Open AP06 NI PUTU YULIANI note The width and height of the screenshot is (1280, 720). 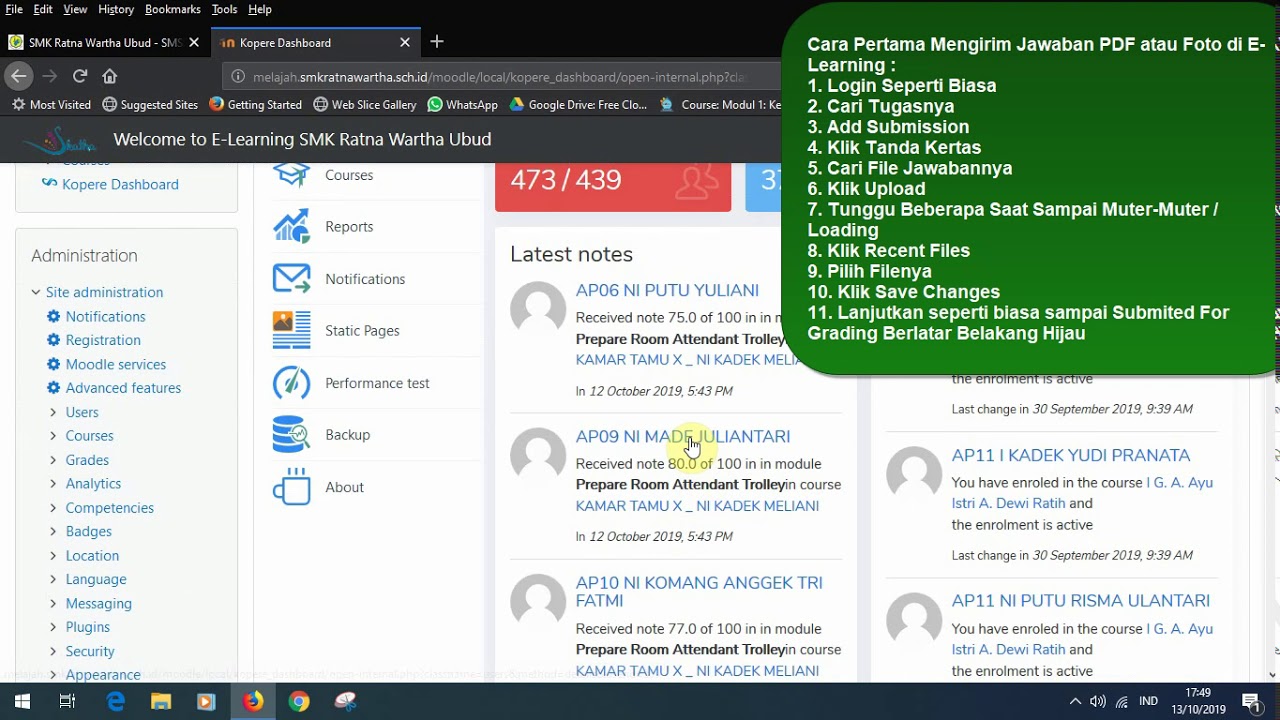pyautogui.click(x=667, y=291)
